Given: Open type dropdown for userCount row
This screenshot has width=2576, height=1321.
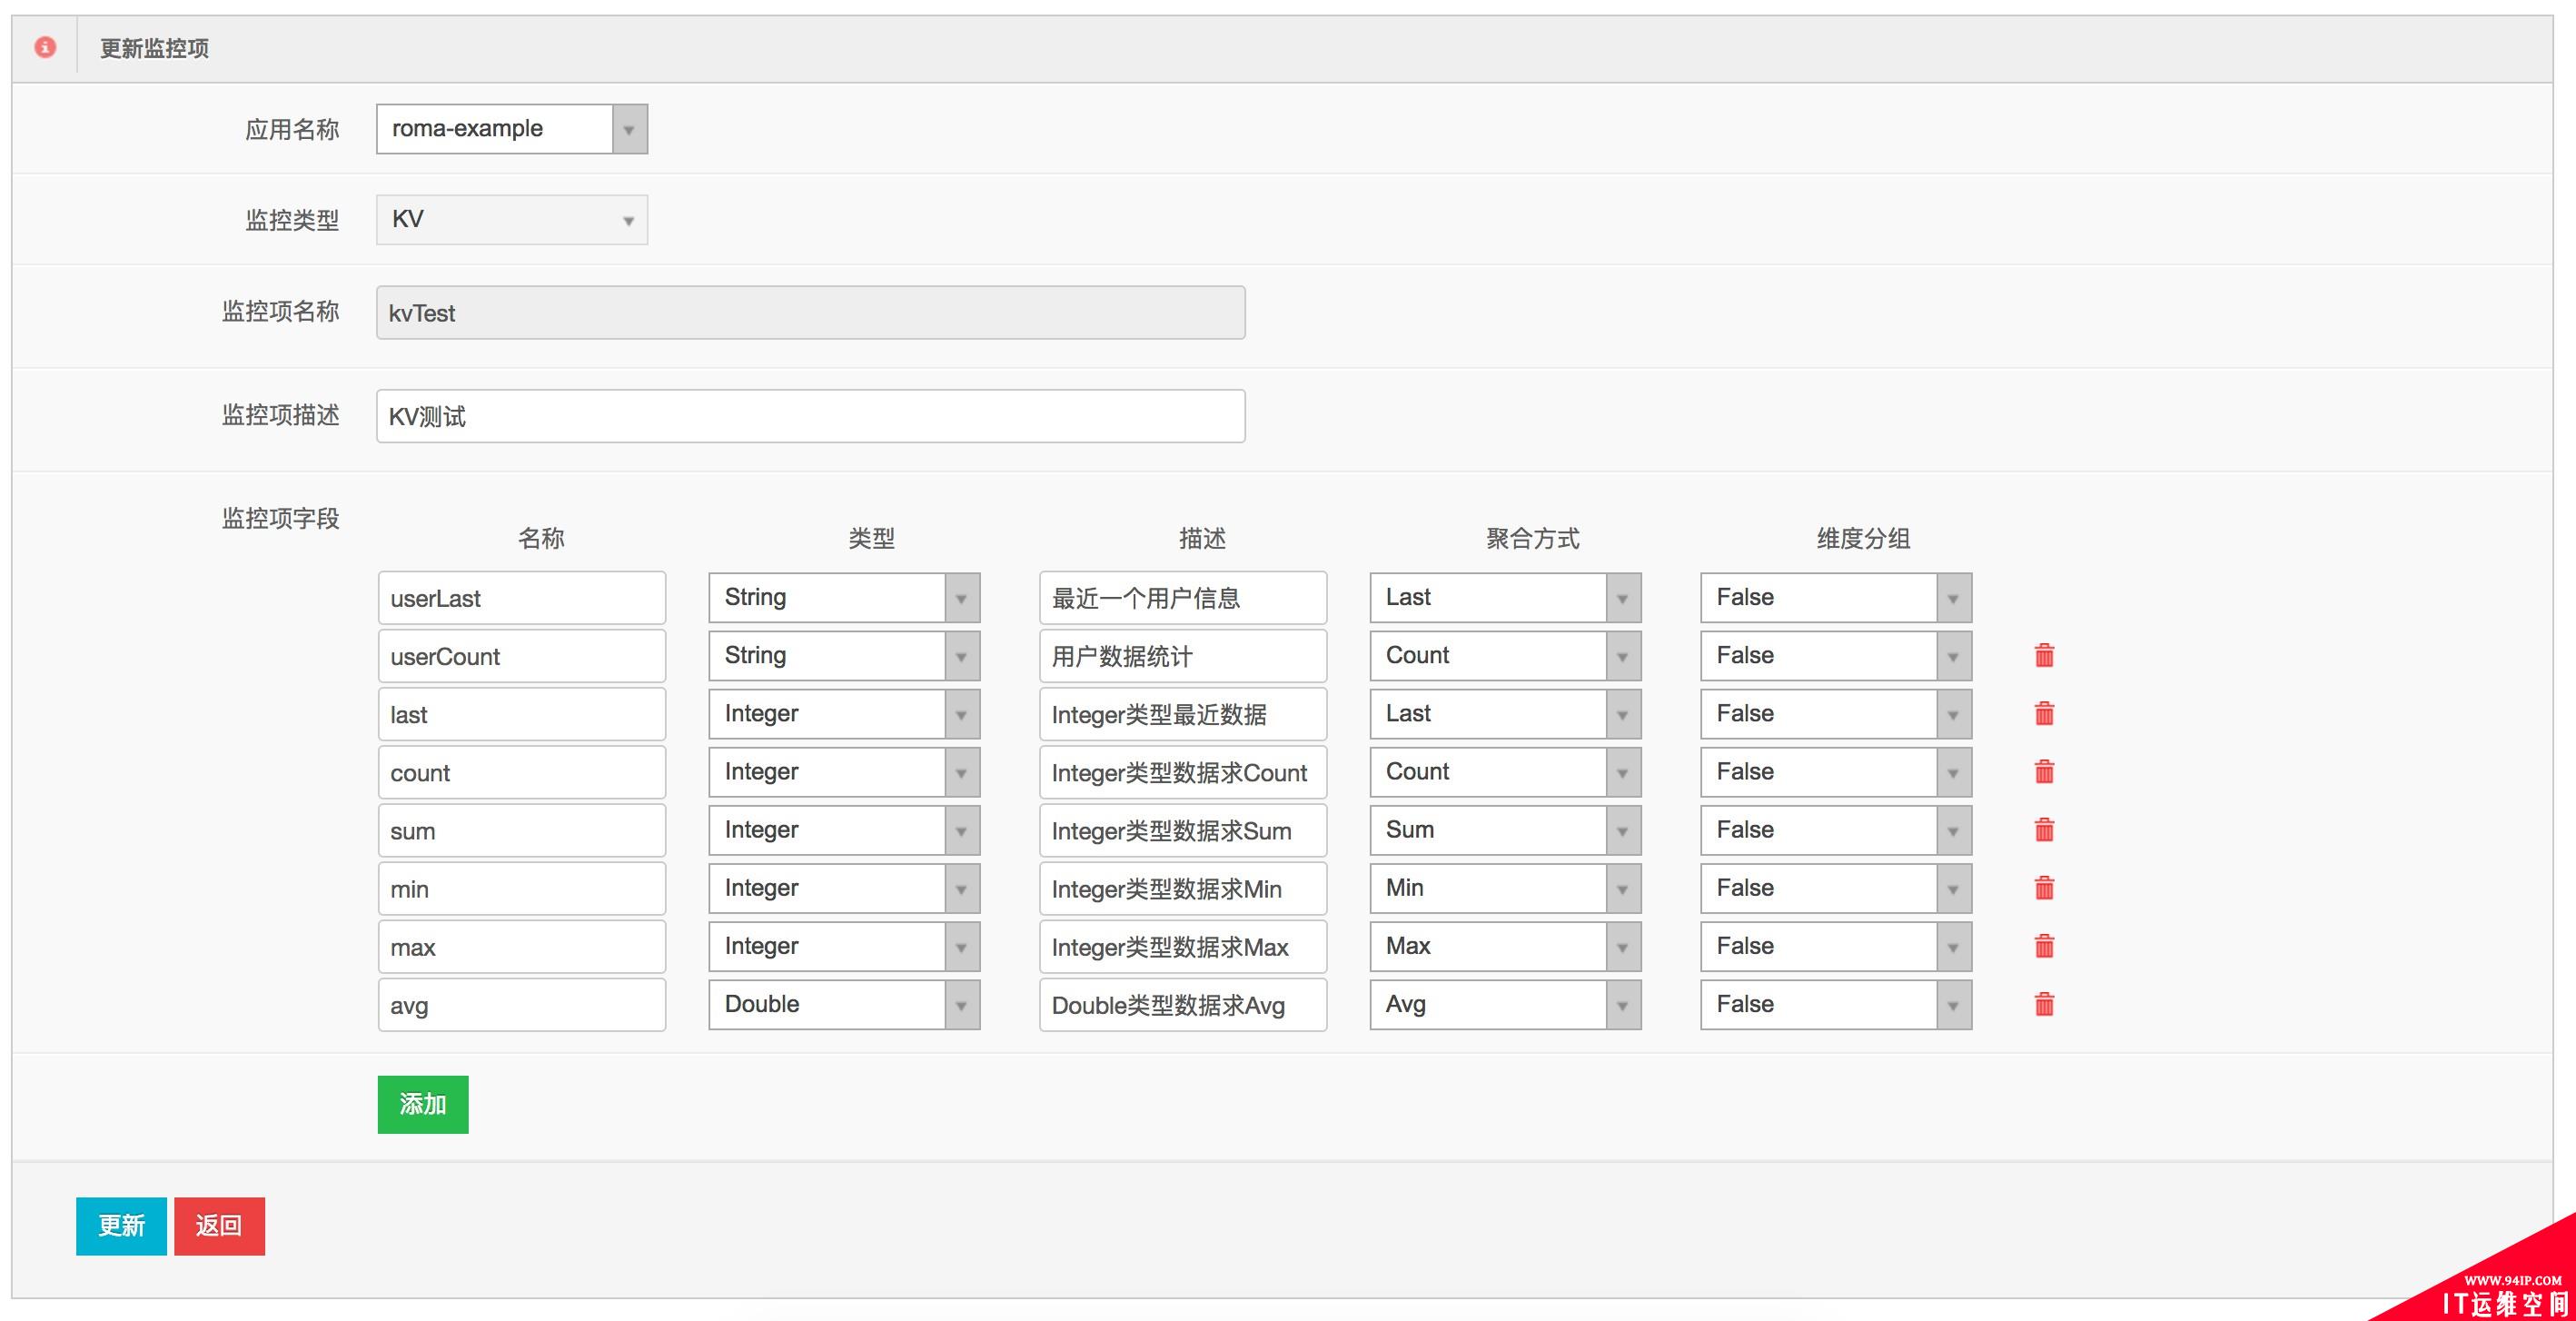Looking at the screenshot, I should (x=844, y=656).
